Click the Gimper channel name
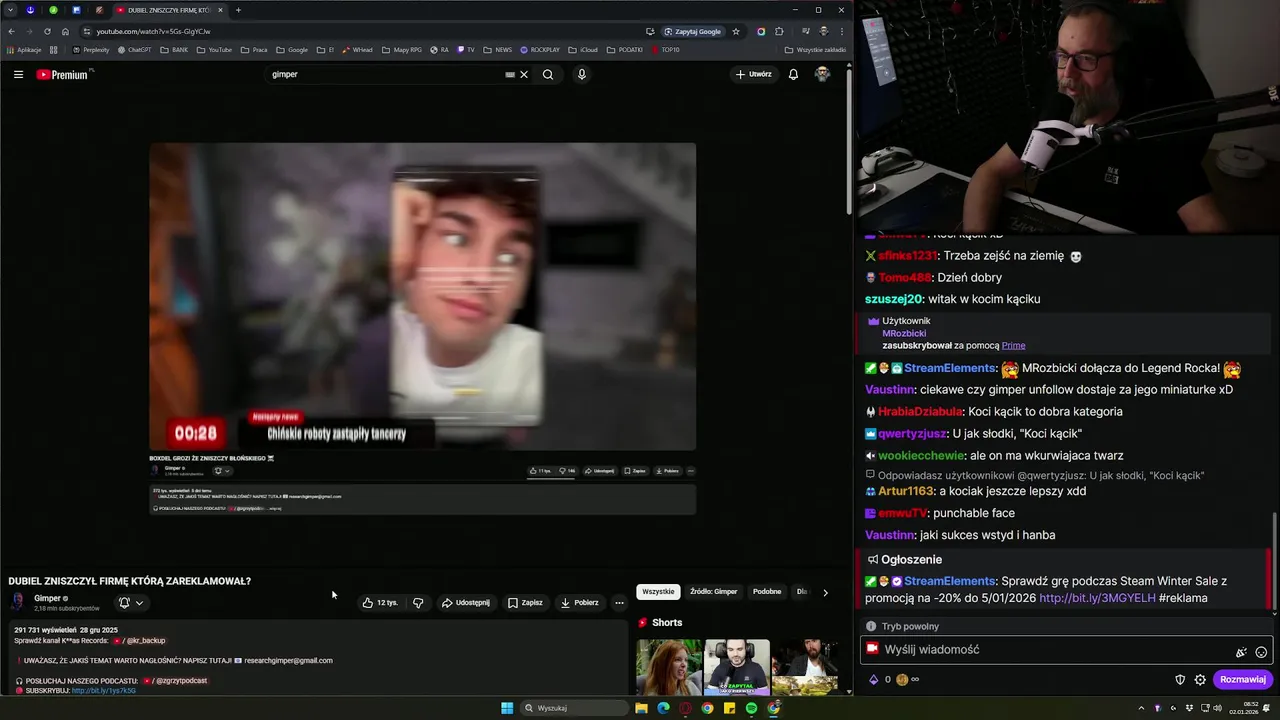 pos(47,598)
